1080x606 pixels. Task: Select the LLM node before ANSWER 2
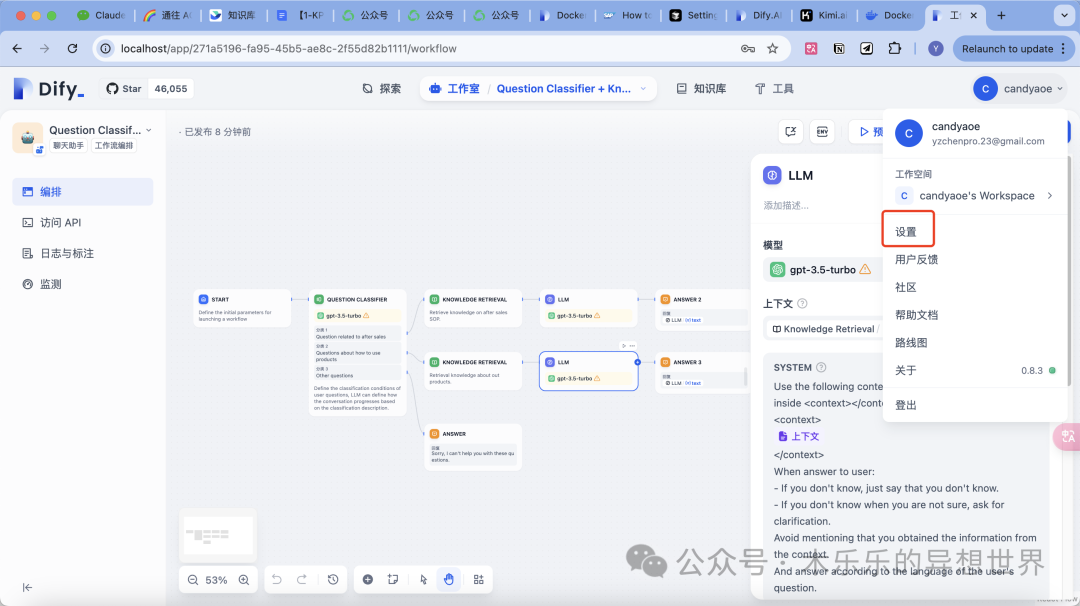point(588,308)
